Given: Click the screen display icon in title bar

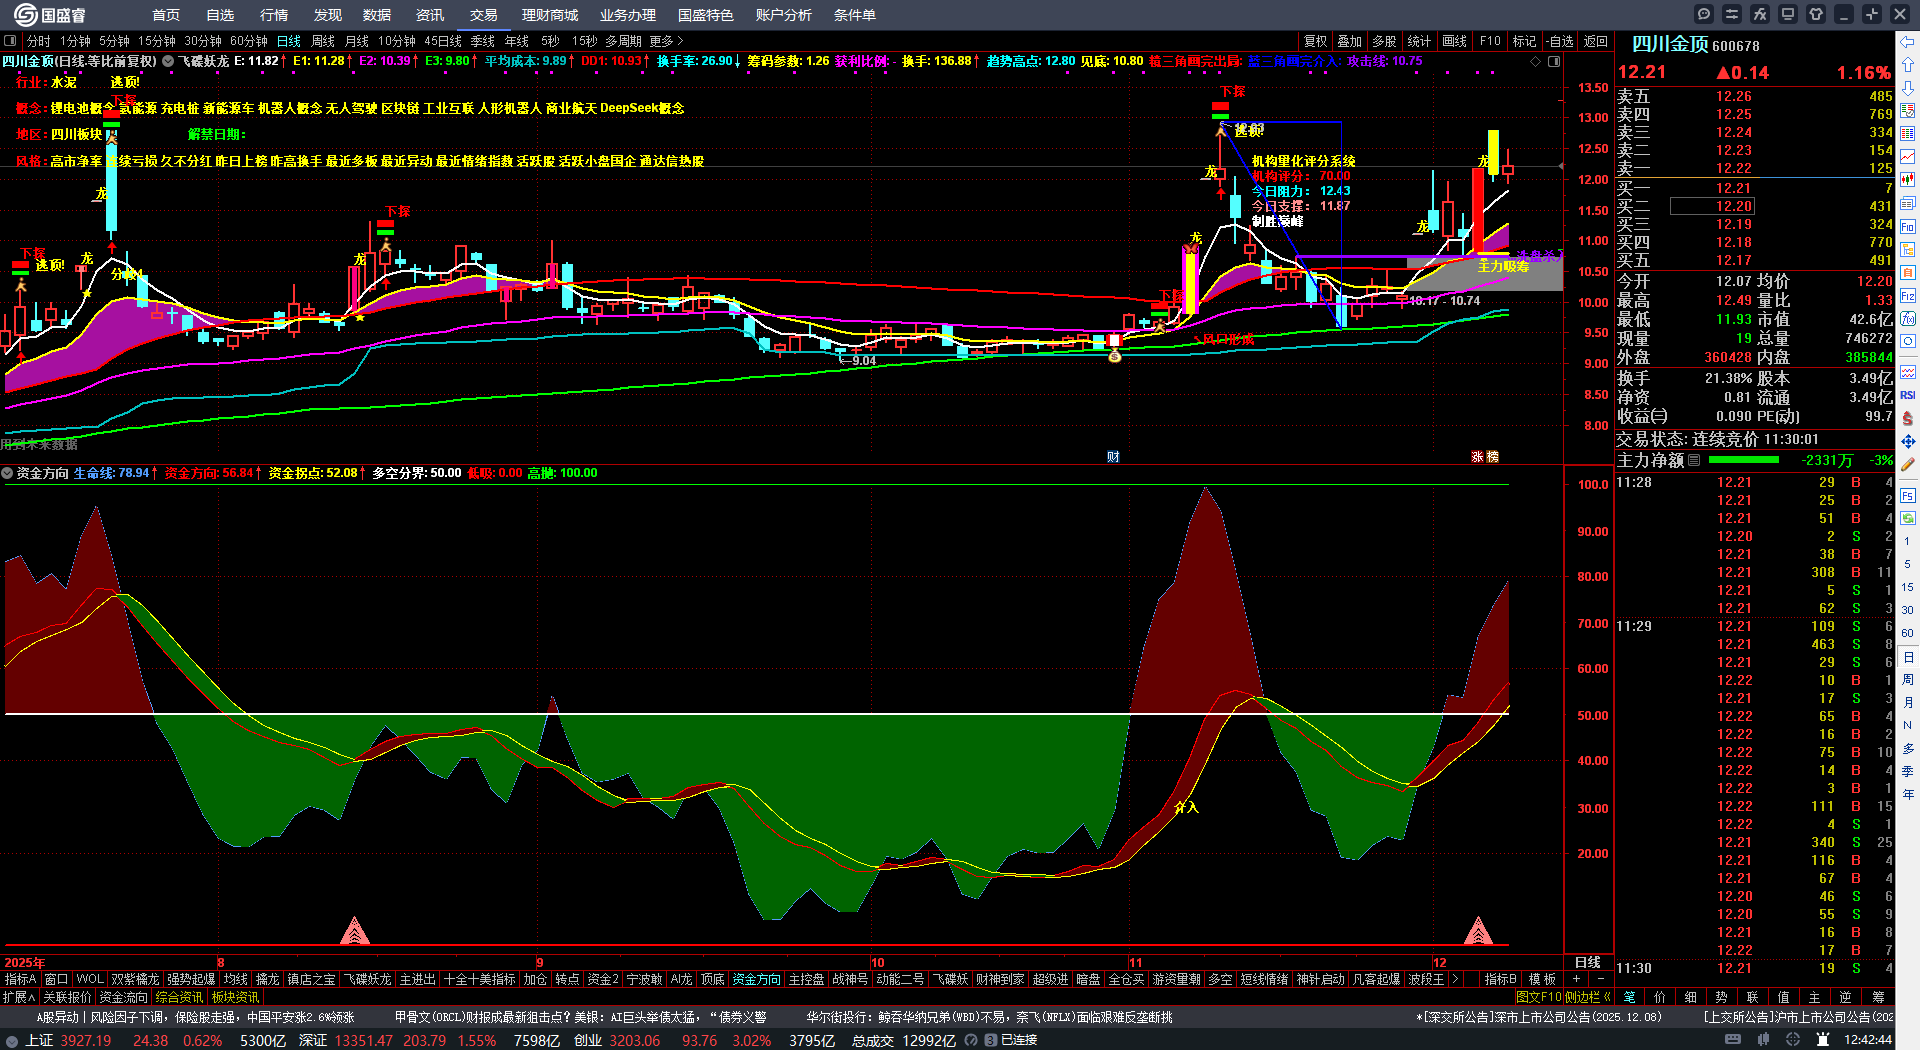Looking at the screenshot, I should [x=1788, y=14].
